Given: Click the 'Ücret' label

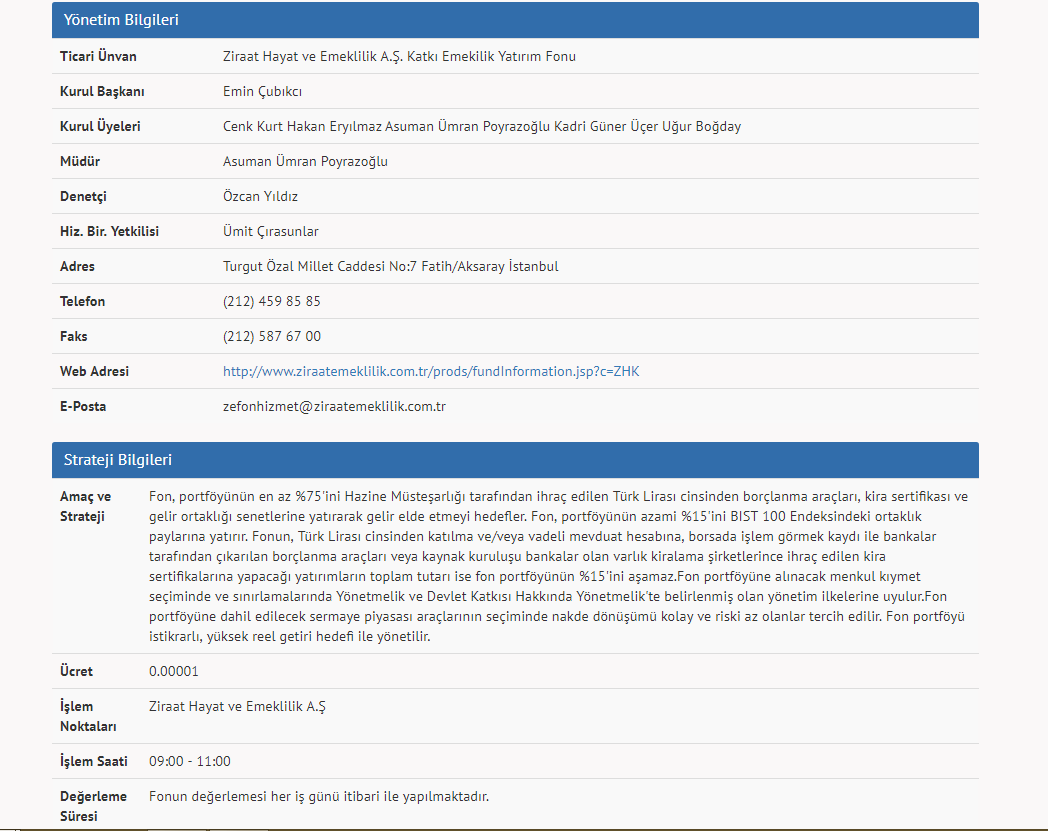Looking at the screenshot, I should pos(76,671).
